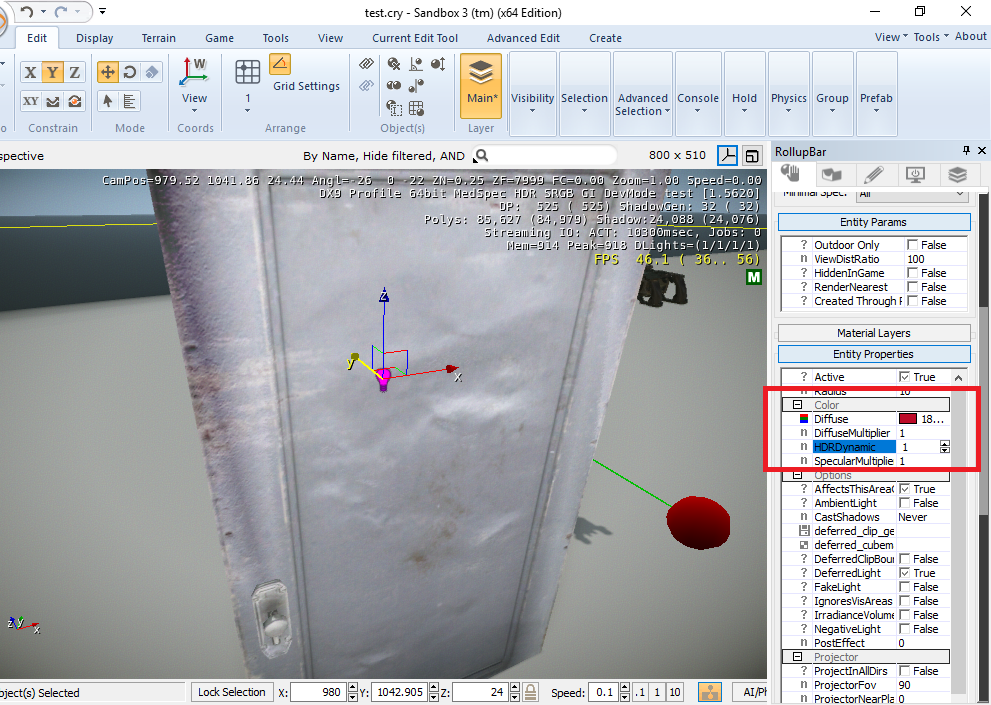
Task: Pin the RollupBar panel
Action: pyautogui.click(x=966, y=150)
